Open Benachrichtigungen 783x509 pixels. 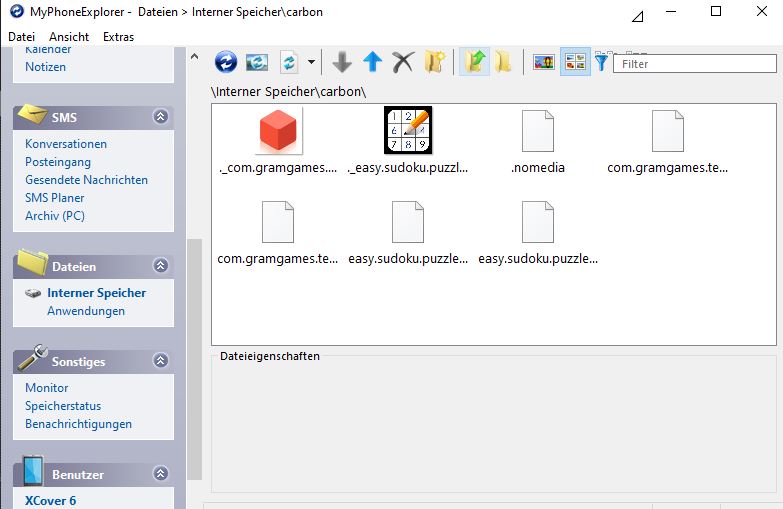coord(78,424)
